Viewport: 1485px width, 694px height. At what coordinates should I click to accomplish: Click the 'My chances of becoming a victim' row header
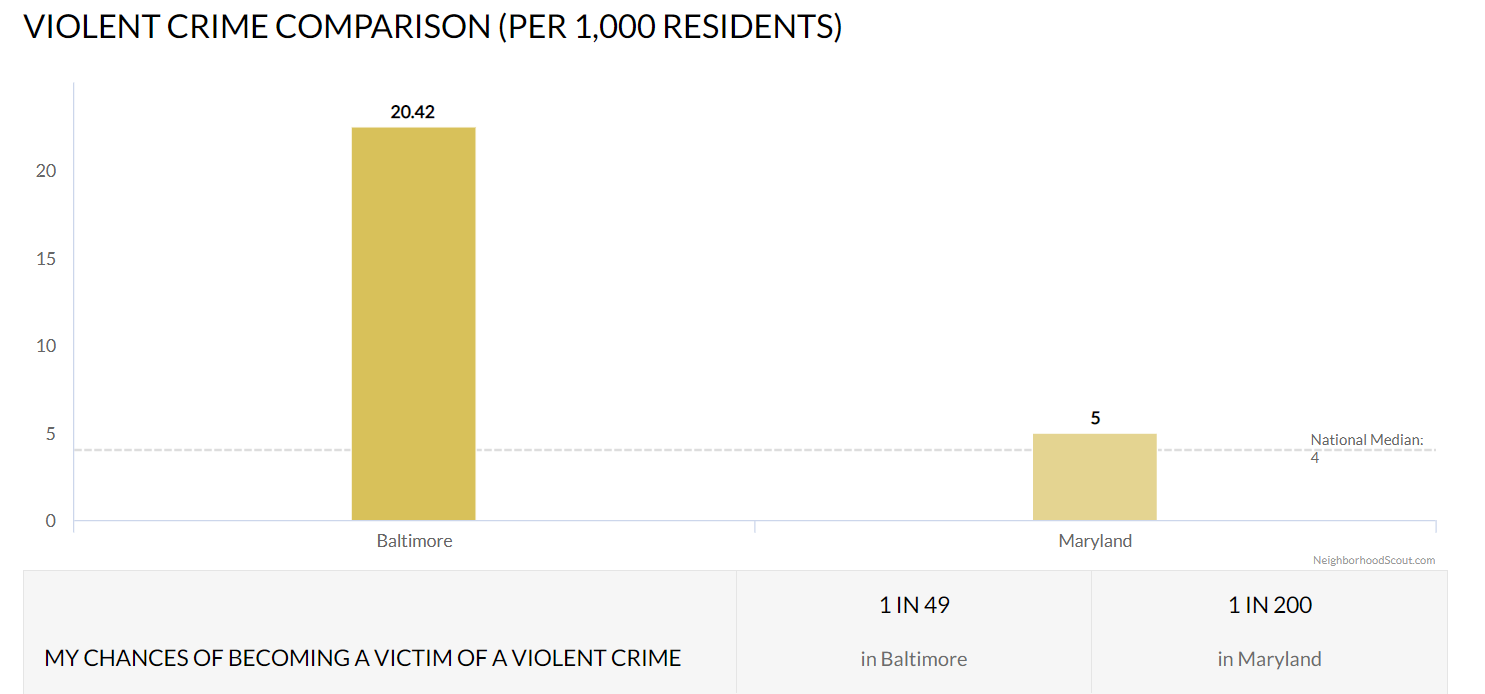coord(363,658)
